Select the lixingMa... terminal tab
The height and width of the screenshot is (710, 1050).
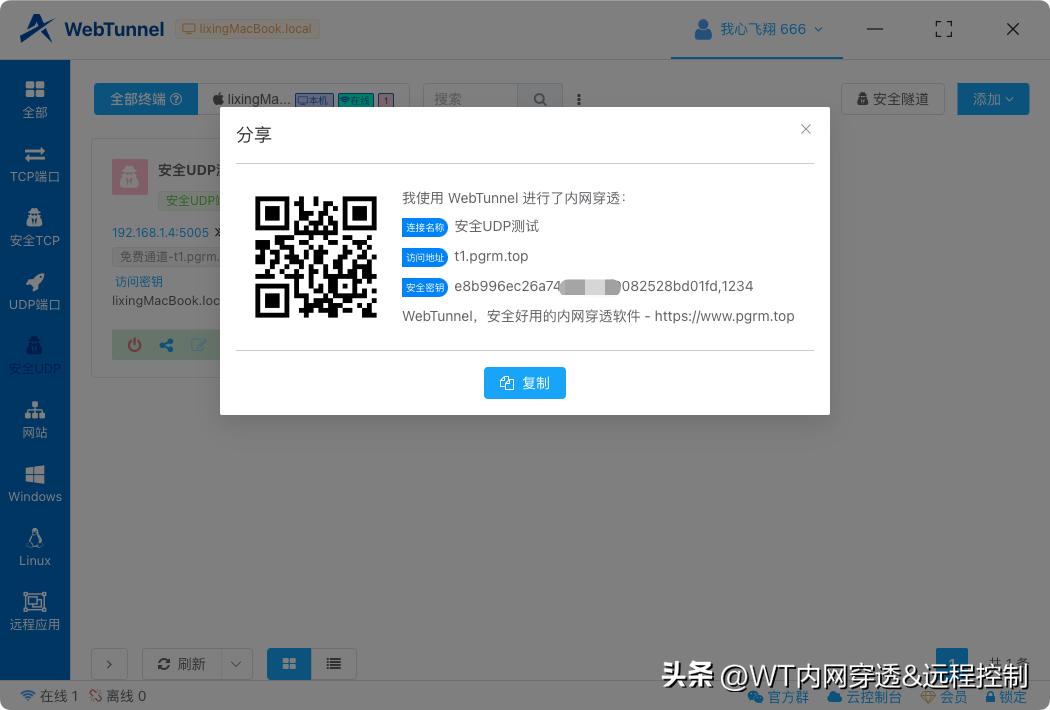click(x=303, y=99)
